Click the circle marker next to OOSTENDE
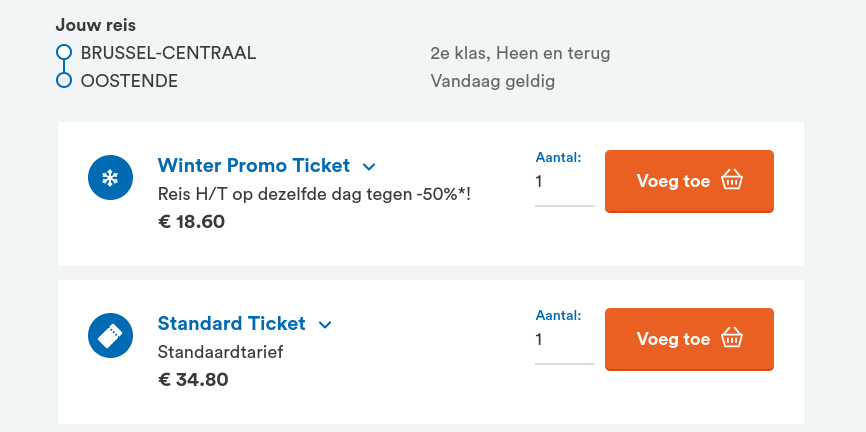Screen dimensions: 866x432 coord(64,80)
